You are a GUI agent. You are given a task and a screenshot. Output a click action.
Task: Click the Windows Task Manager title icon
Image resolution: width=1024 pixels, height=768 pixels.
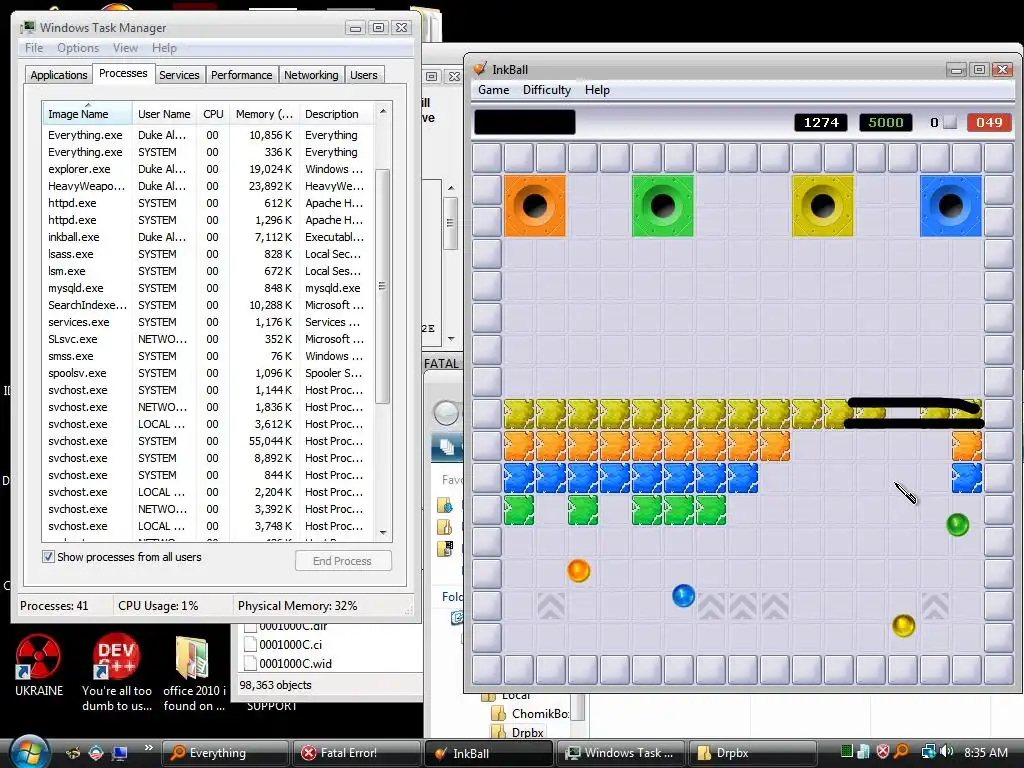(28, 27)
